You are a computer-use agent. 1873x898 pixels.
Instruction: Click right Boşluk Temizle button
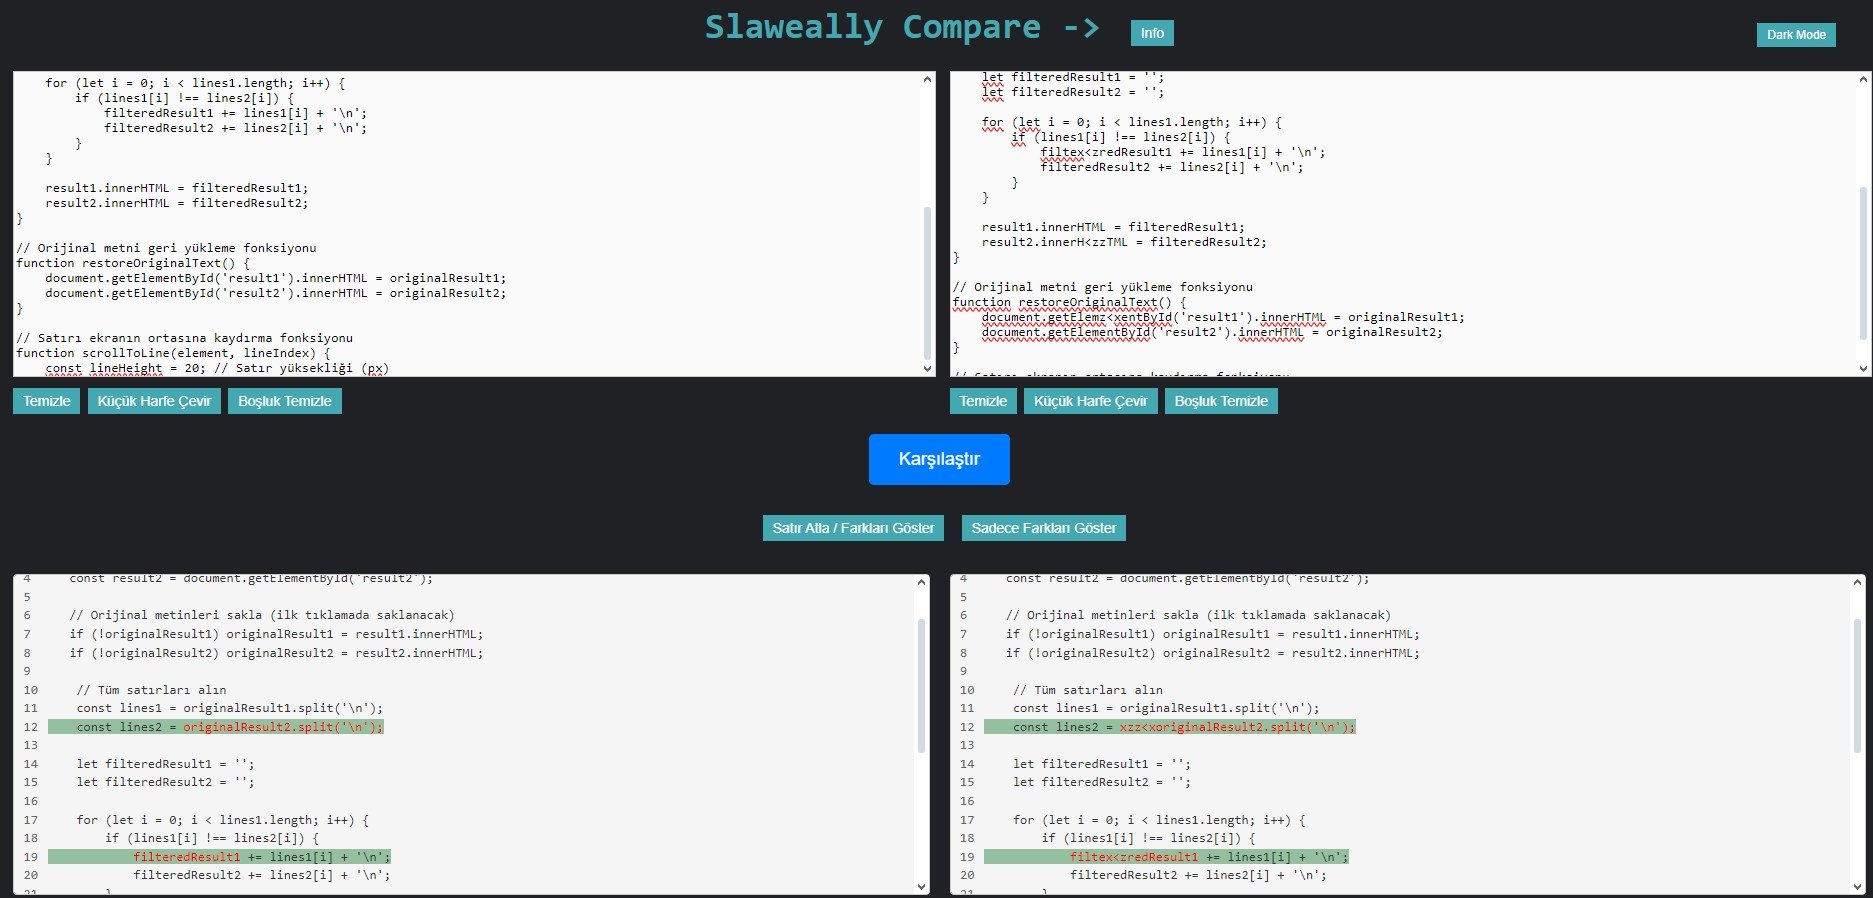click(1221, 401)
